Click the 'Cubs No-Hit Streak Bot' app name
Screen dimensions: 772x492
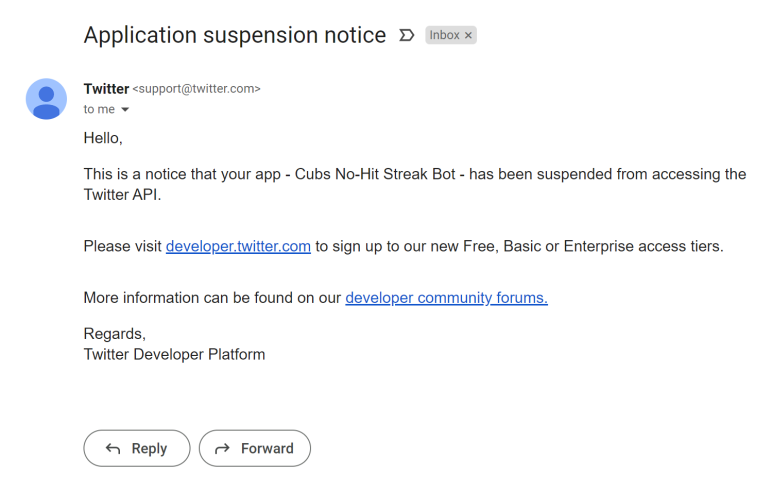click(375, 174)
